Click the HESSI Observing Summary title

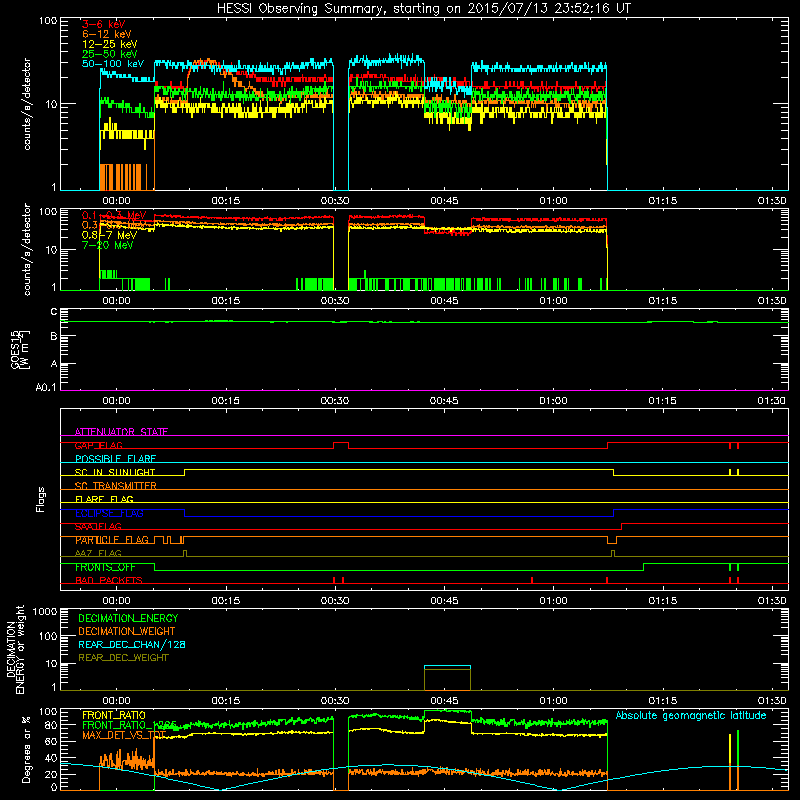(x=423, y=9)
